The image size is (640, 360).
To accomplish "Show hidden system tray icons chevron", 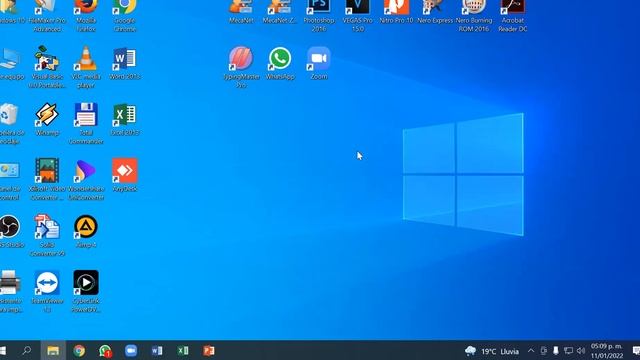I will point(531,351).
